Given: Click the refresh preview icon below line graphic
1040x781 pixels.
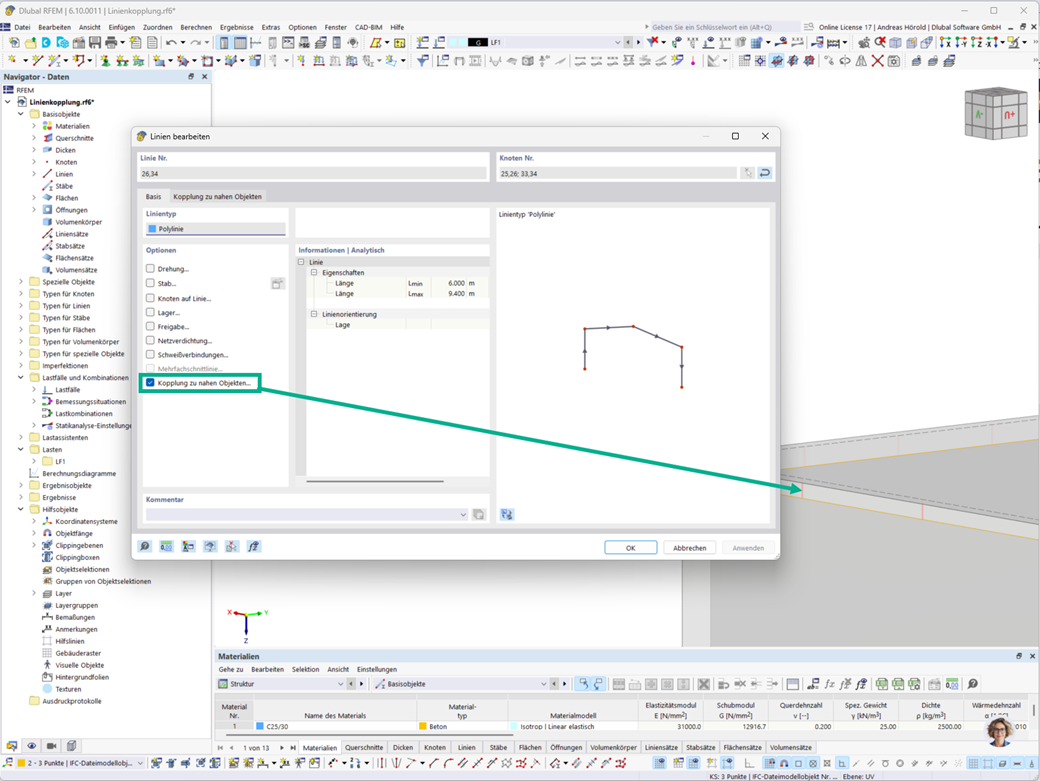Looking at the screenshot, I should click(507, 514).
